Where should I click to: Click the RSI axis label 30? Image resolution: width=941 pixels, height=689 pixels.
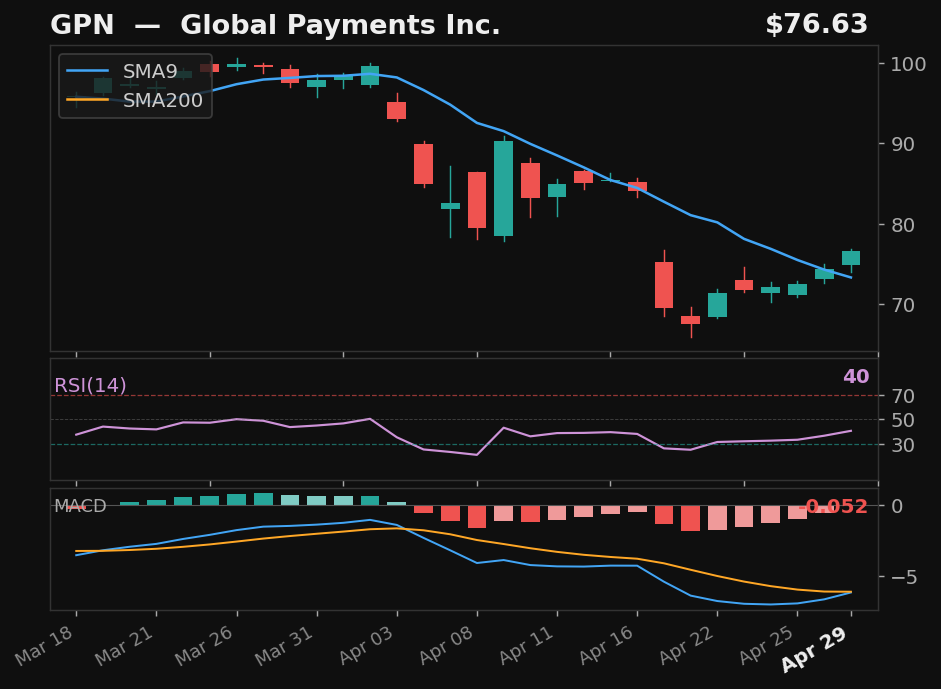[903, 445]
